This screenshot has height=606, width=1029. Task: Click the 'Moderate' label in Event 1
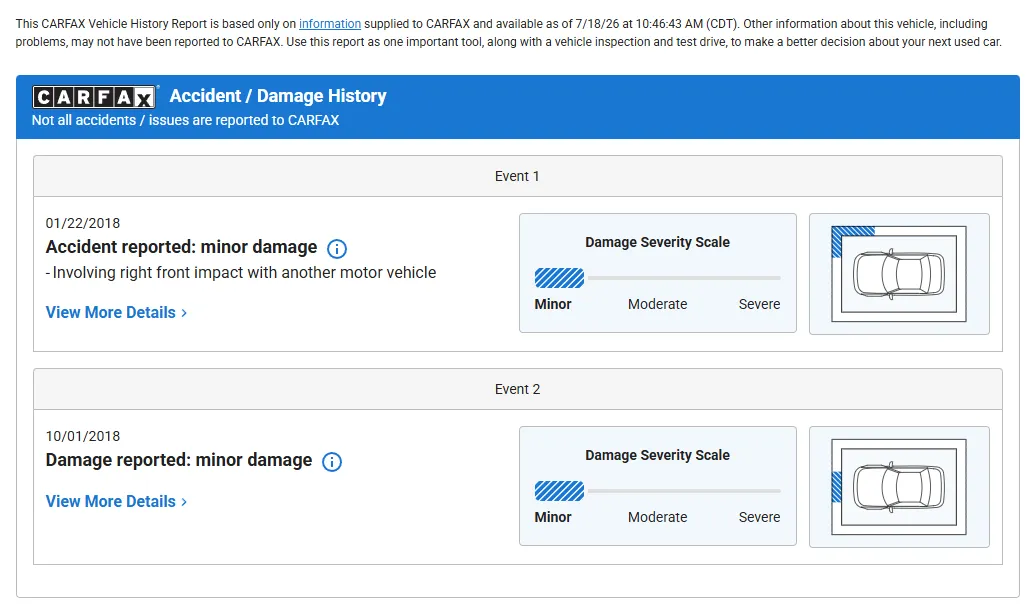pos(658,304)
